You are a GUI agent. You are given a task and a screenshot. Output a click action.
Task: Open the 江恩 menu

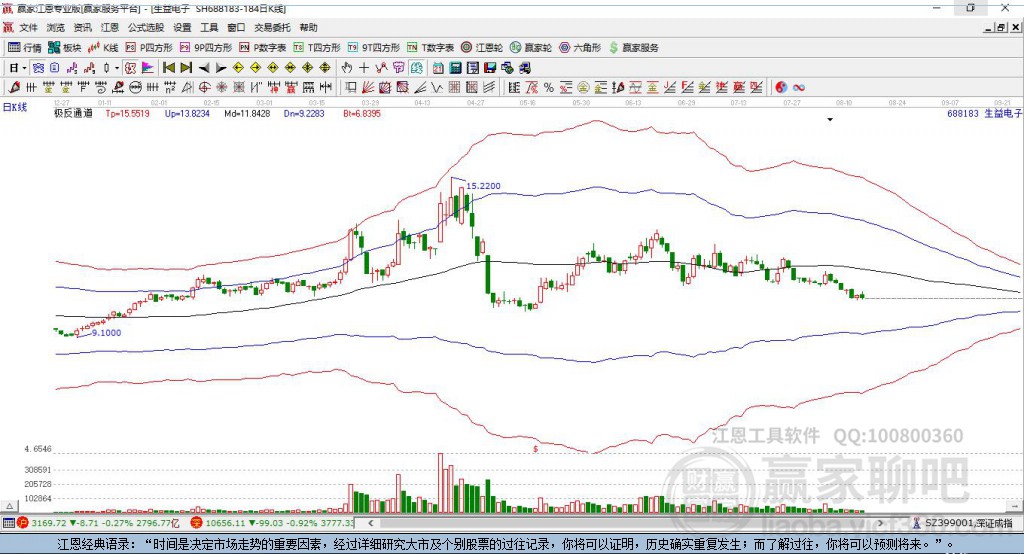click(x=110, y=27)
